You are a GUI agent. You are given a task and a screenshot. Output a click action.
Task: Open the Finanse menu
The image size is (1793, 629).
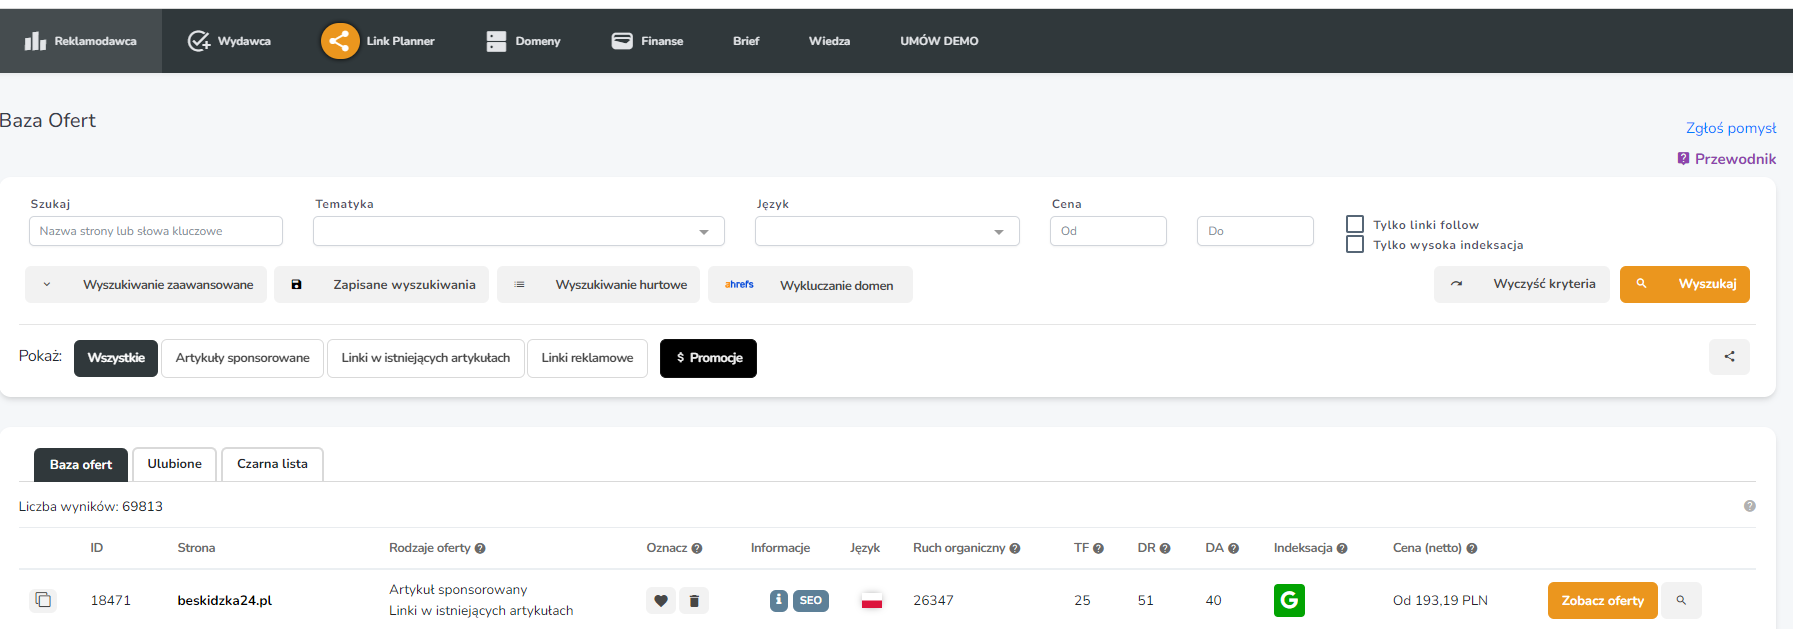pos(647,41)
